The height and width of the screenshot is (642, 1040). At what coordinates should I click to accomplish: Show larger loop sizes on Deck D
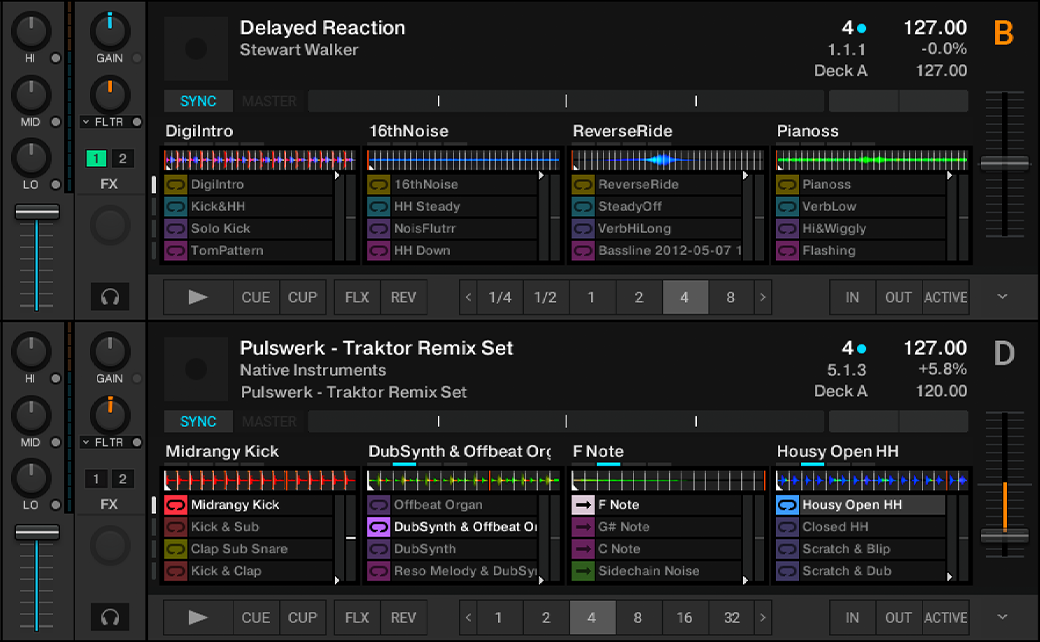pos(763,617)
